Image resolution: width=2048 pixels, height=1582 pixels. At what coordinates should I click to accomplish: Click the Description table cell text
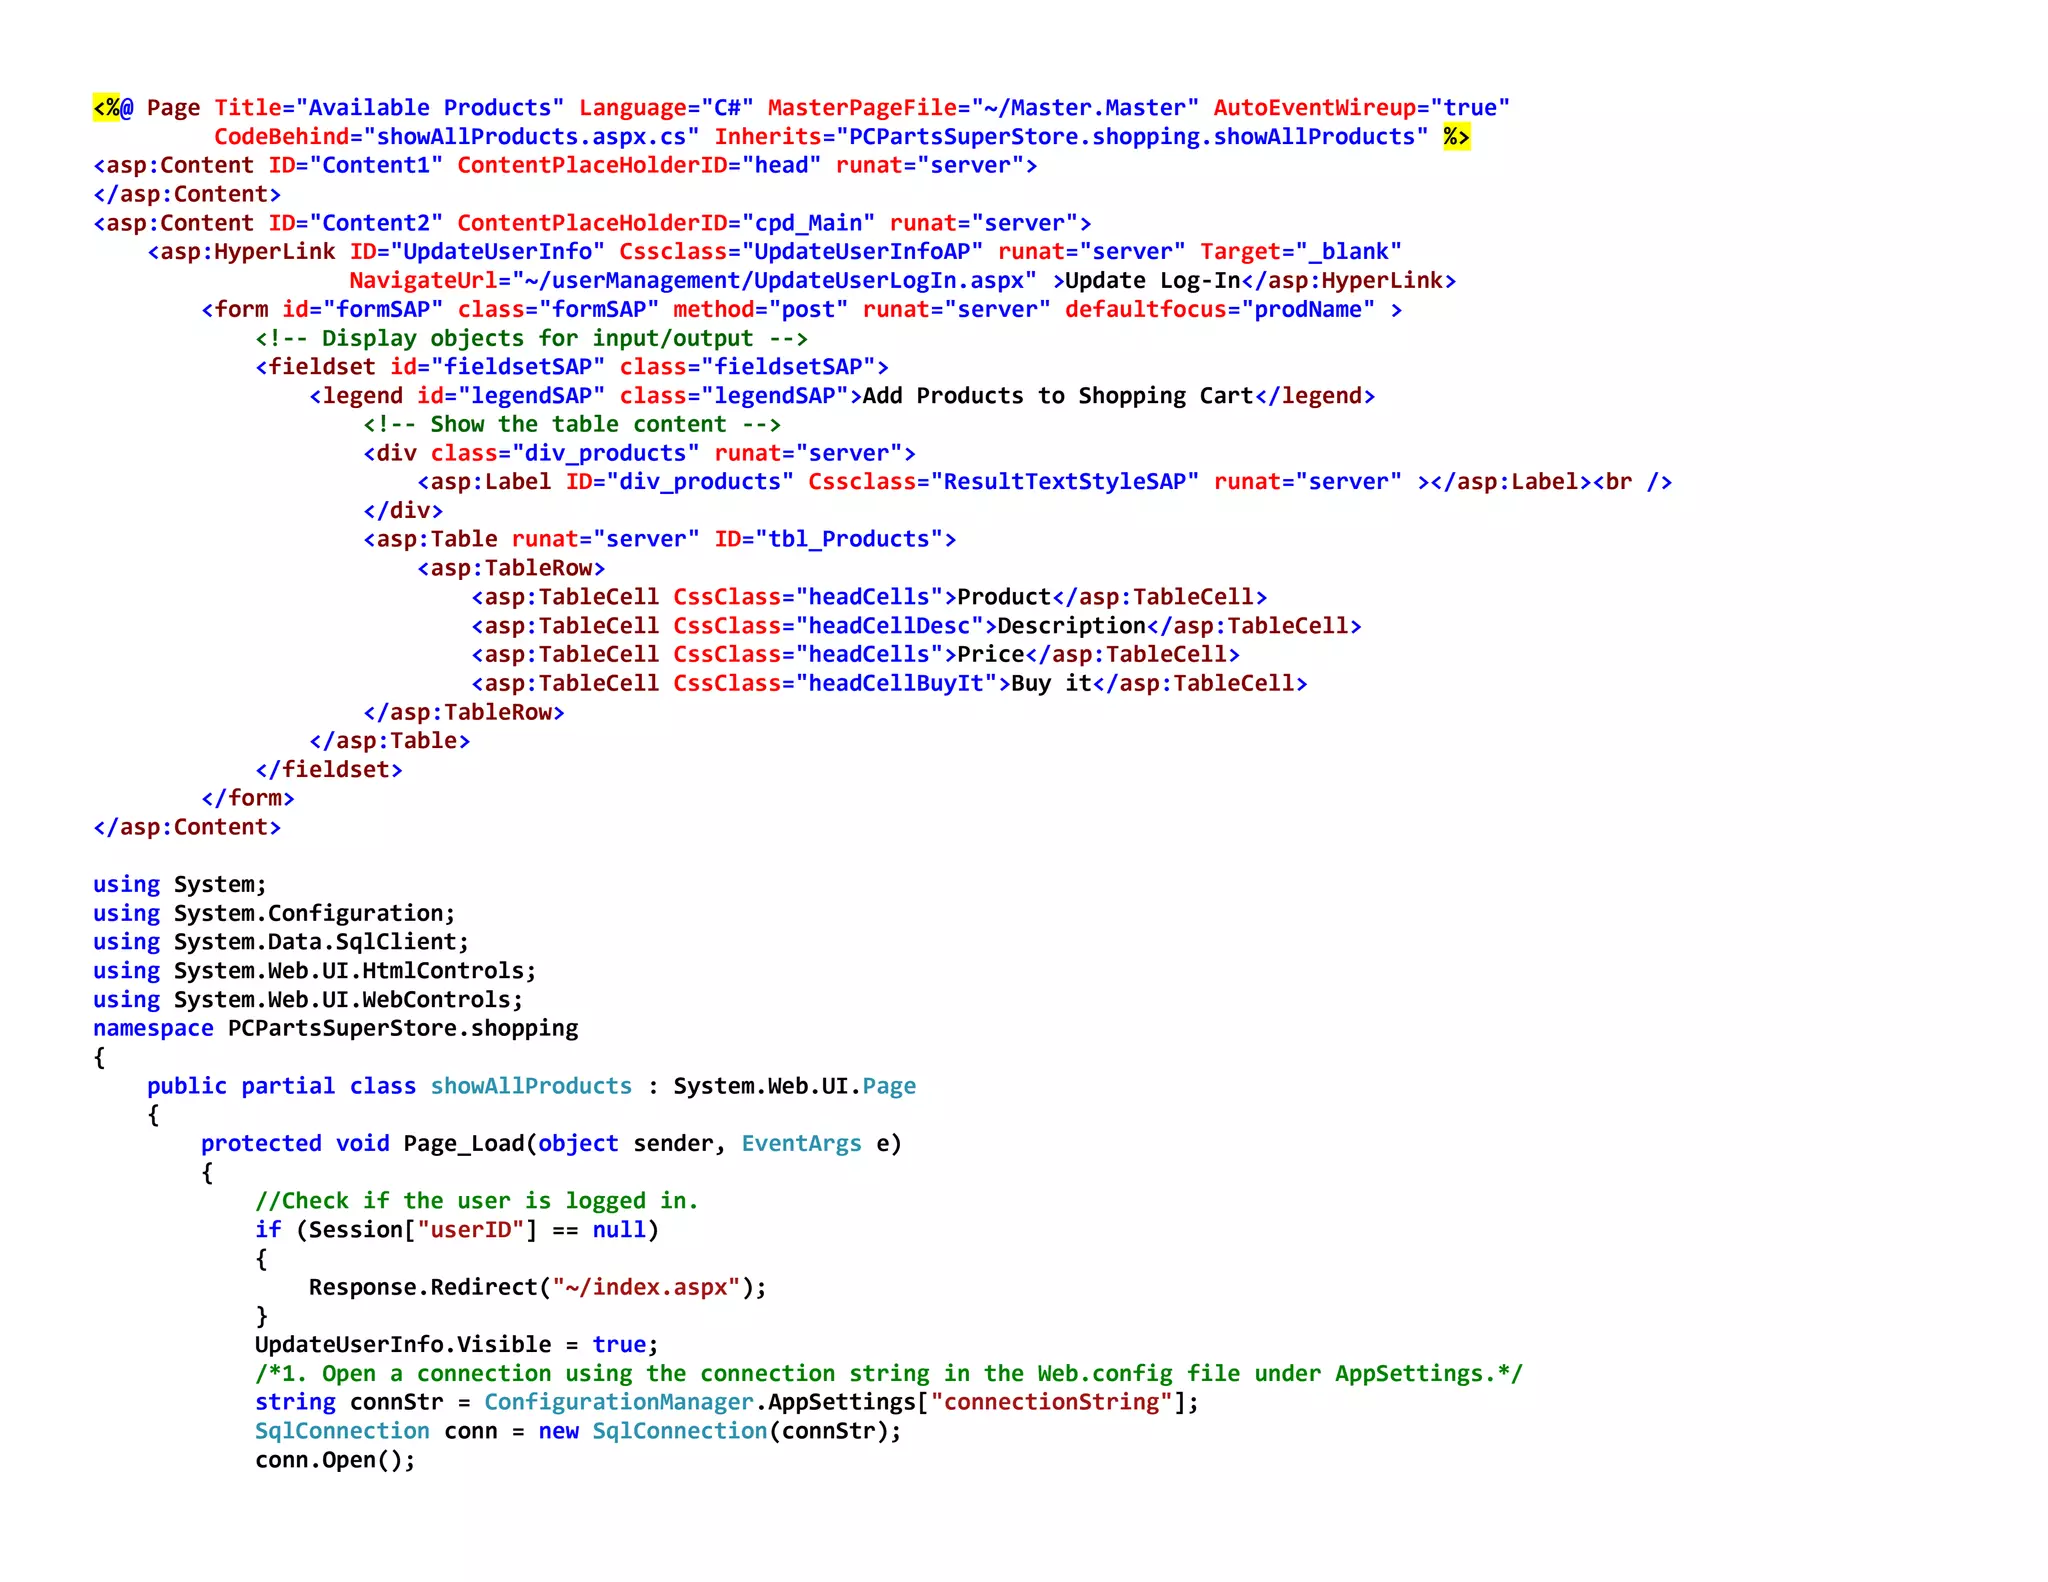pos(1071,626)
